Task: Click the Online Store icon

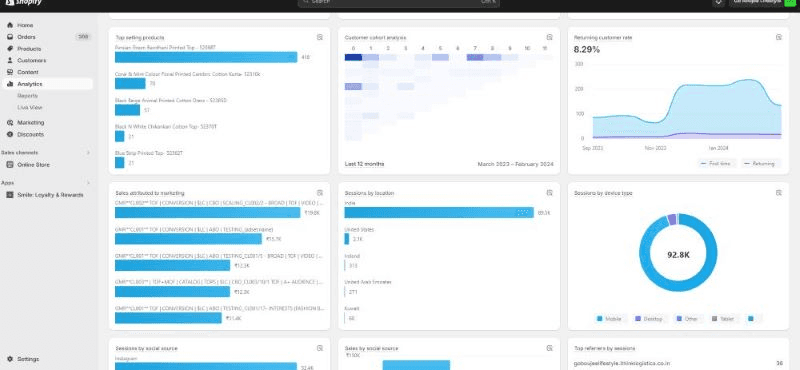Action: tap(10, 165)
